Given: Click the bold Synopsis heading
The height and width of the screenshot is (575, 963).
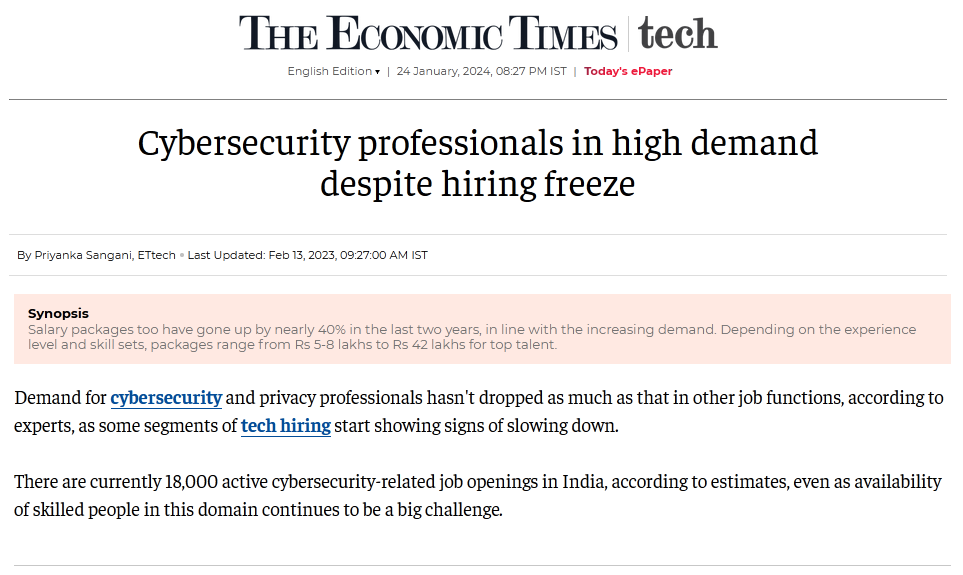Looking at the screenshot, I should click(58, 314).
